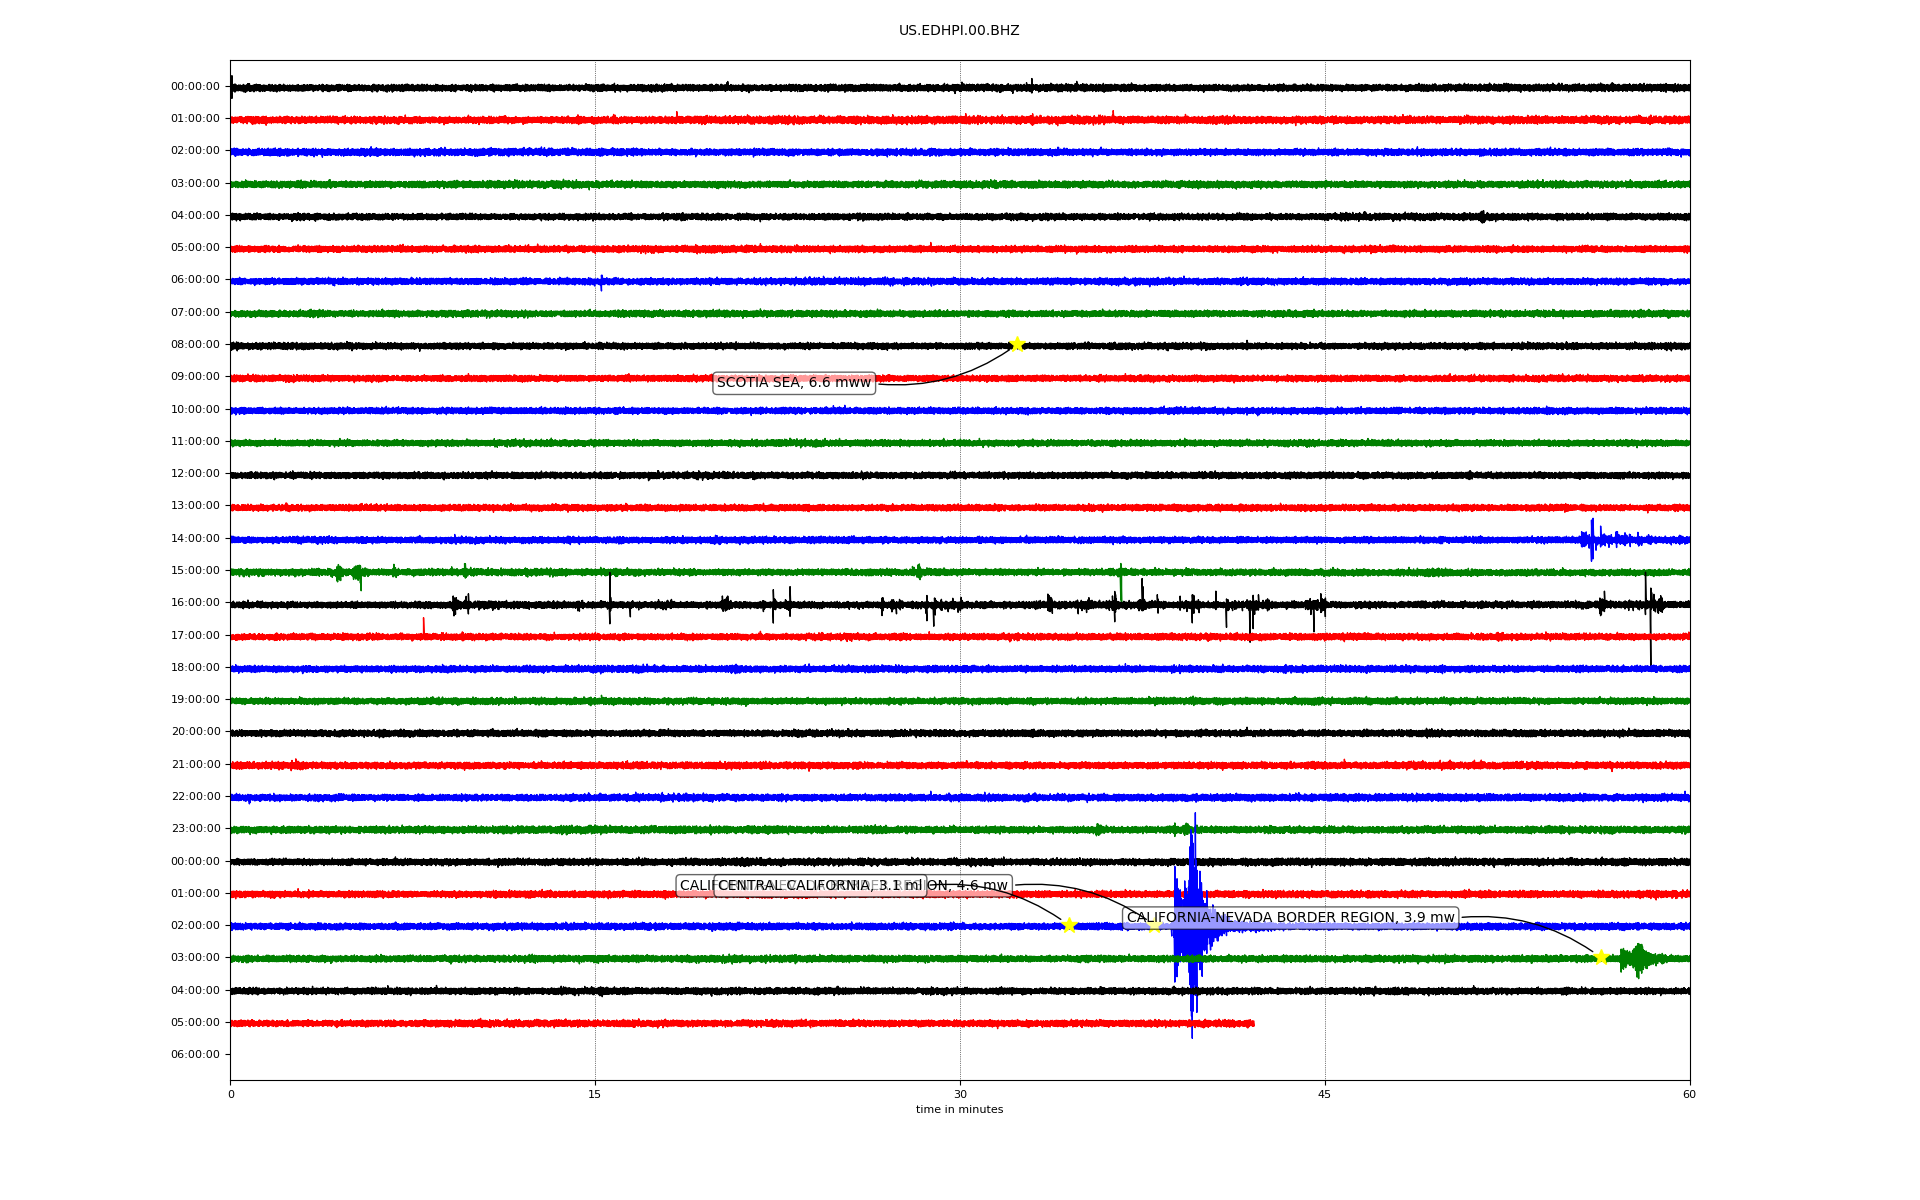Click the 10:00:00 time label

195,410
